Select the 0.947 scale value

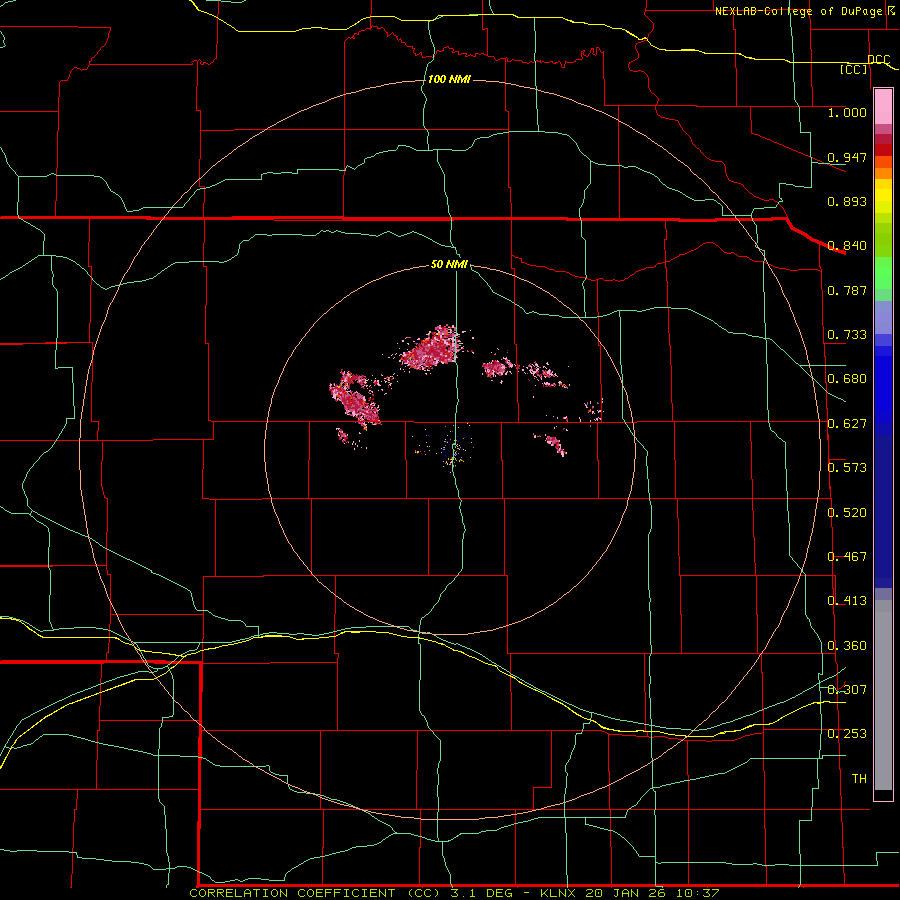847,157
